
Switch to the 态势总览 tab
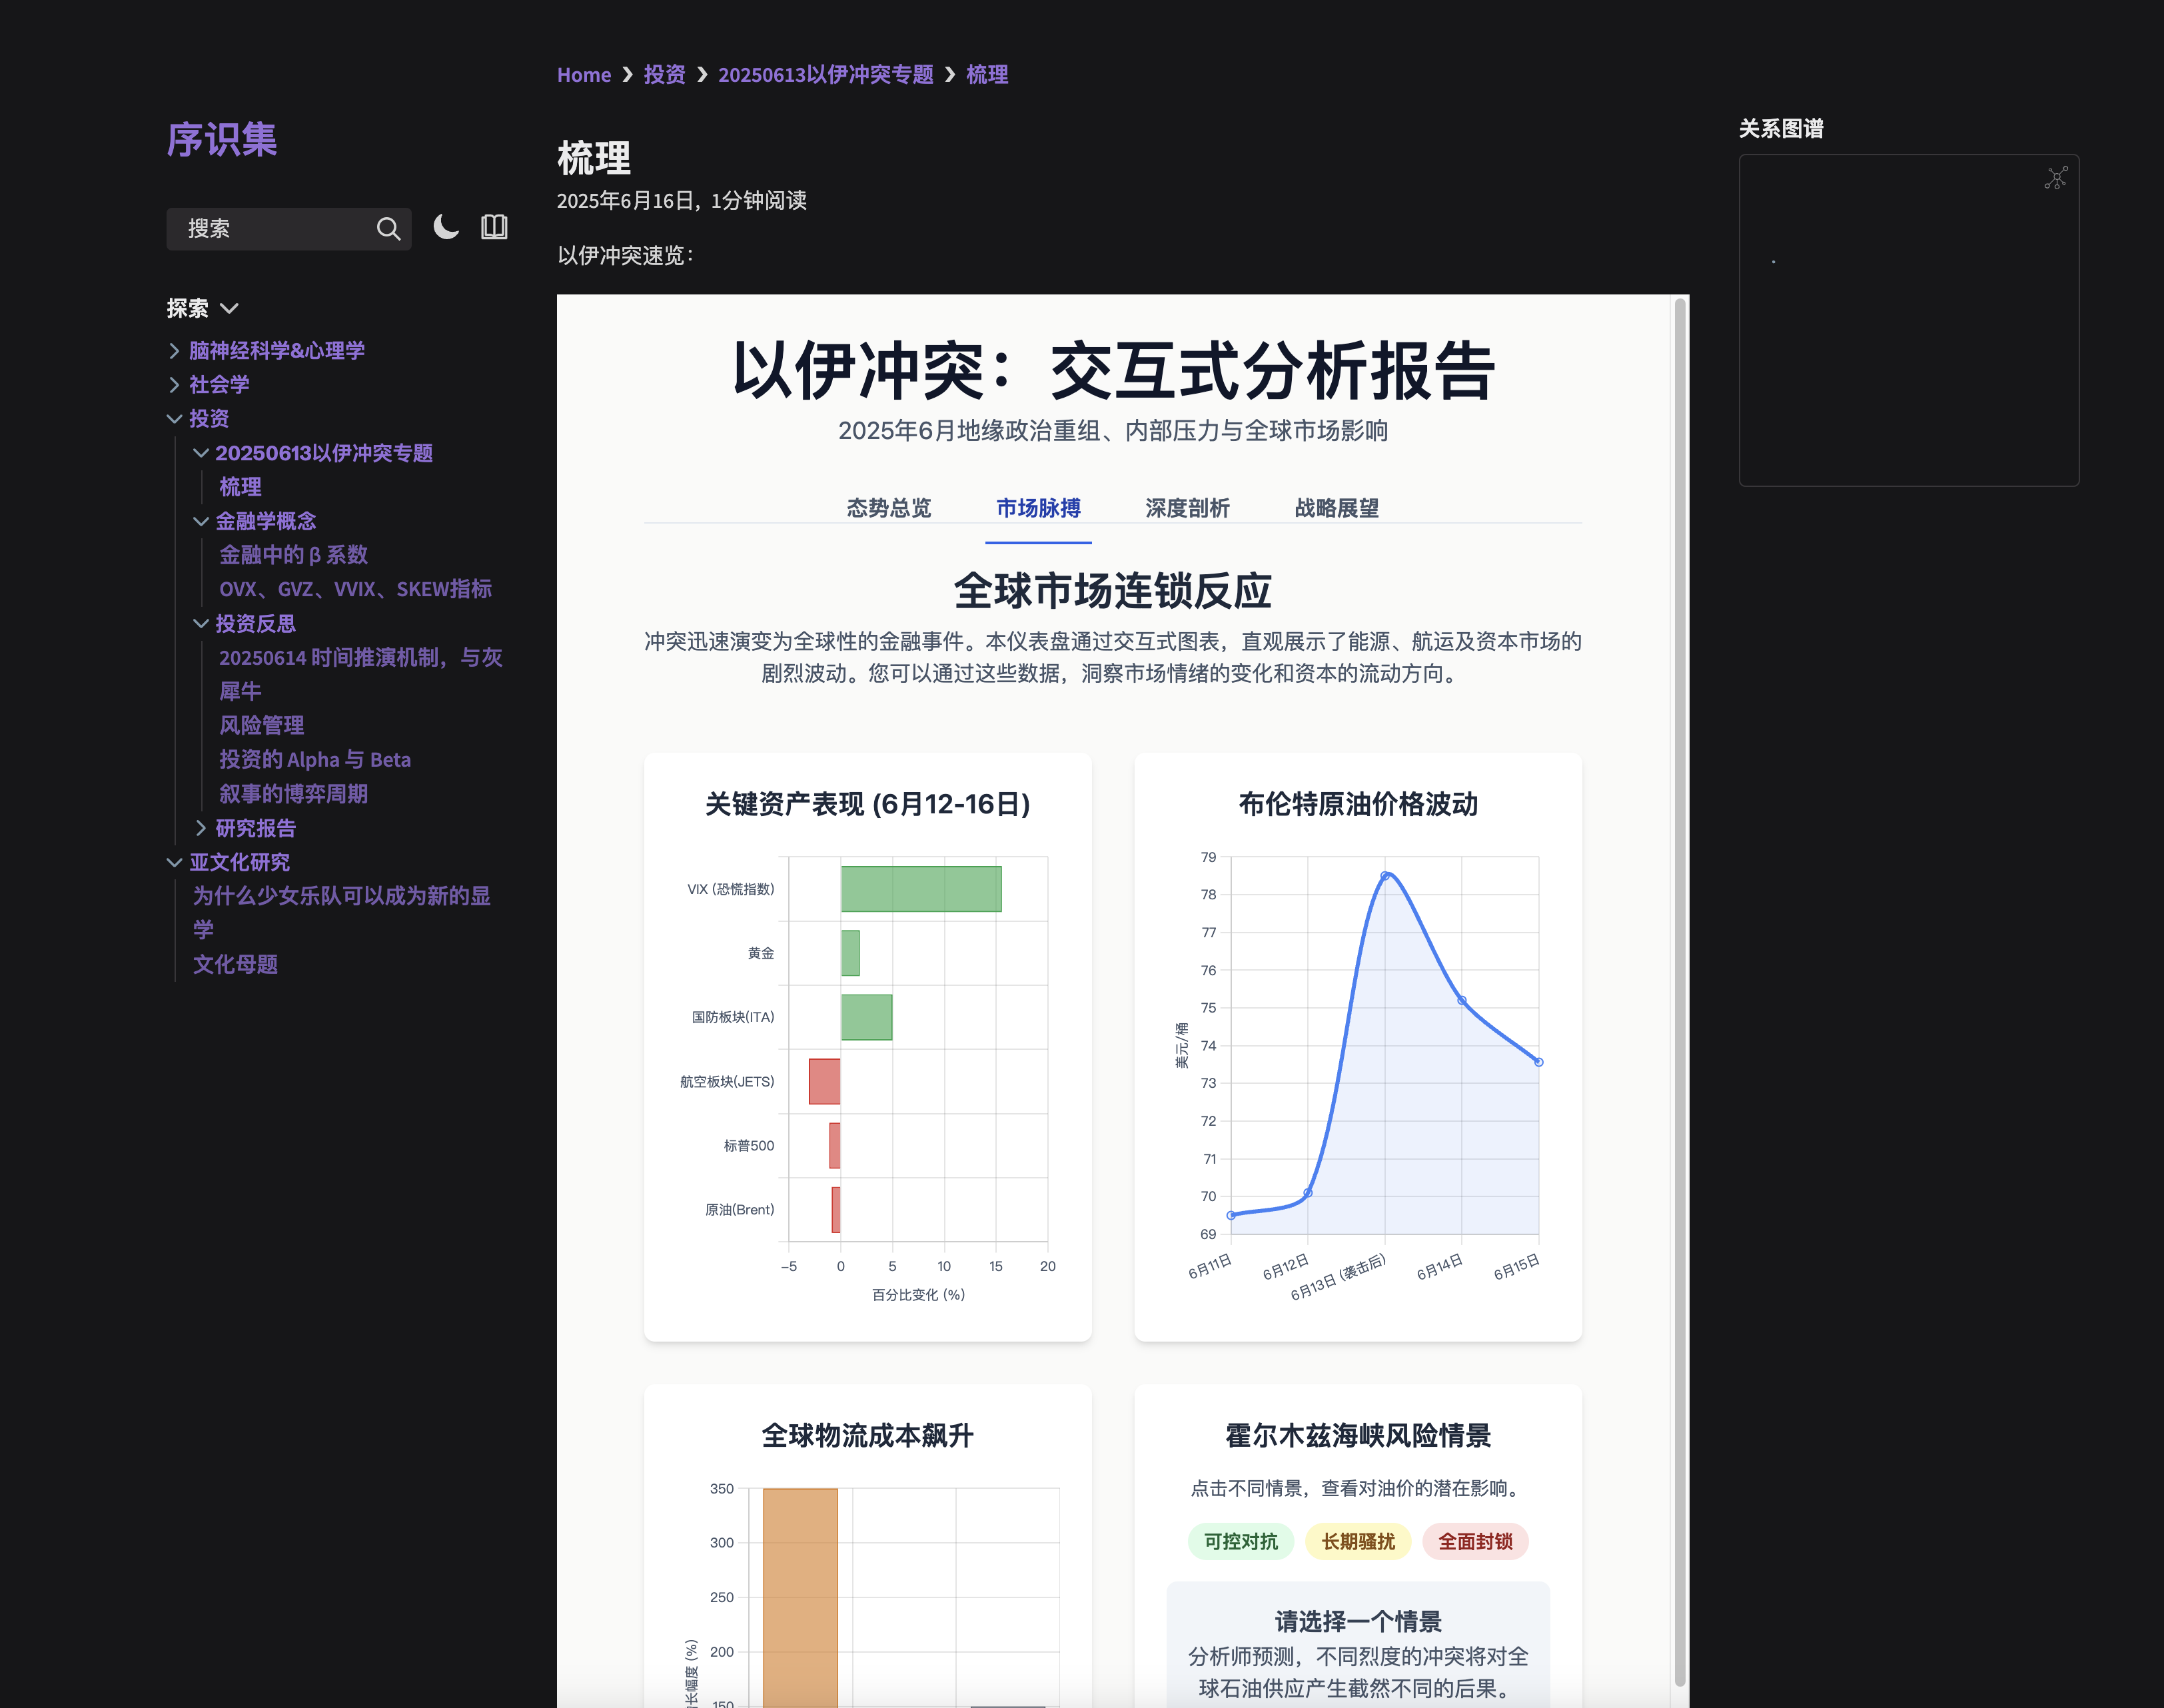point(888,508)
